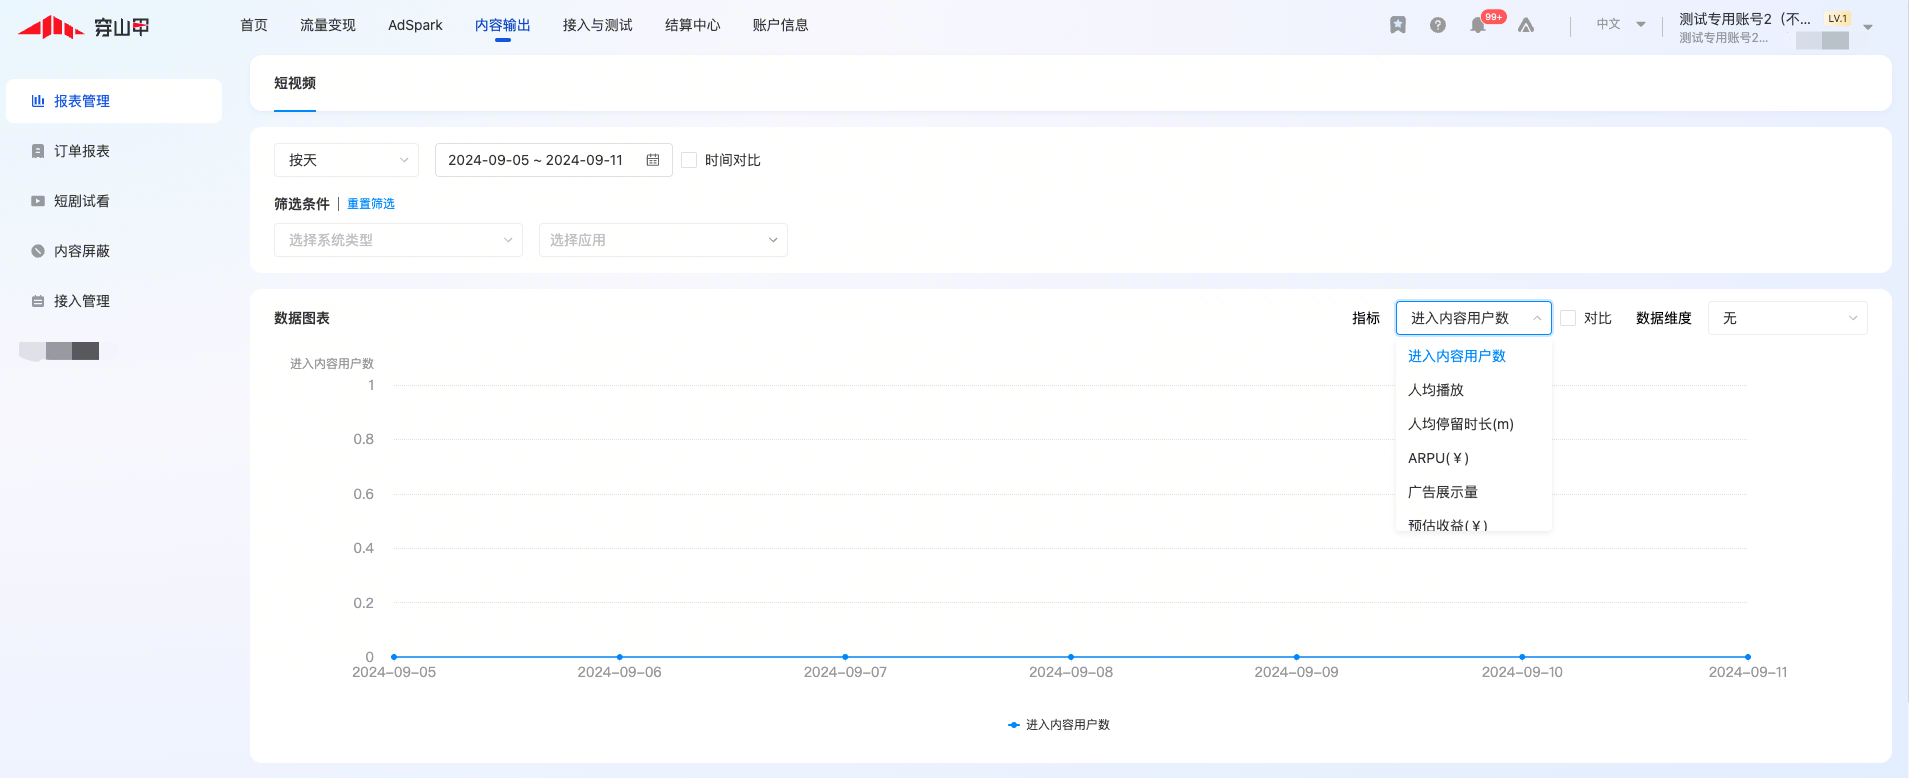Switch to the 结算中心 top menu

692,25
